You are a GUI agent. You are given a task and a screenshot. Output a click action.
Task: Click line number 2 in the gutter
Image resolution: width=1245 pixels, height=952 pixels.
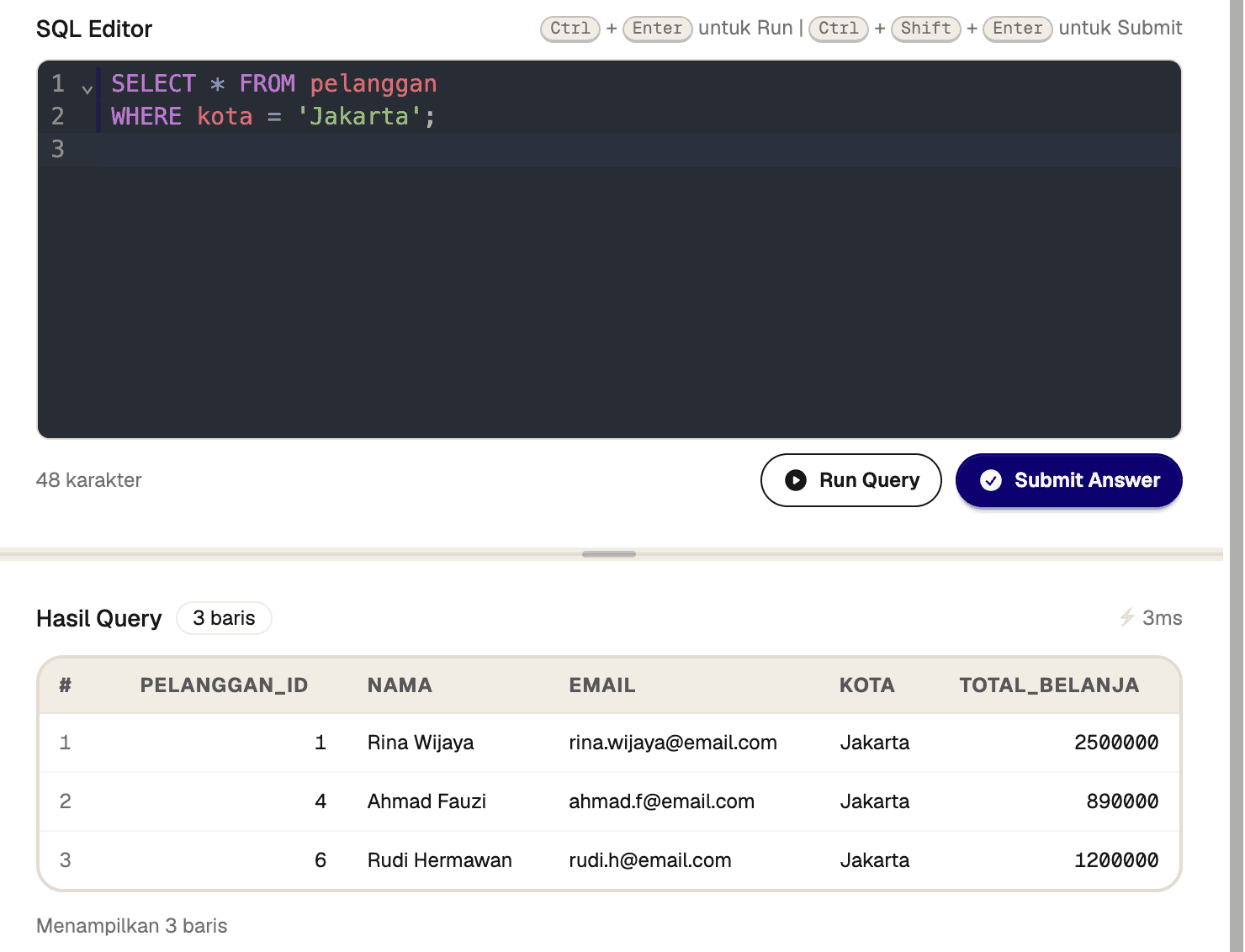[57, 117]
